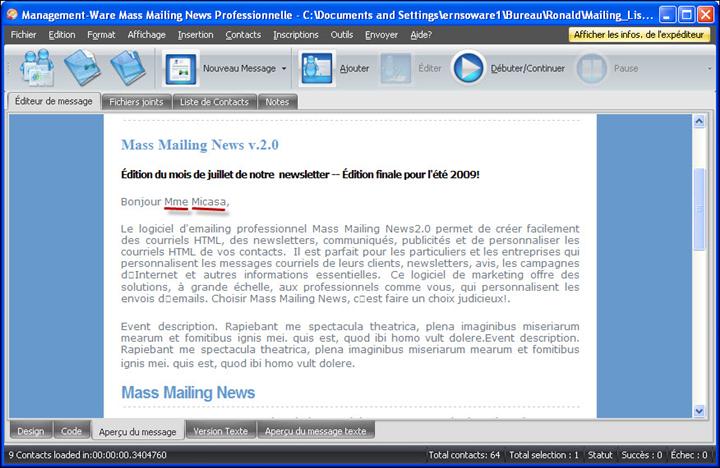Open the Contacts menu
Viewport: 720px width, 468px height.
243,34
